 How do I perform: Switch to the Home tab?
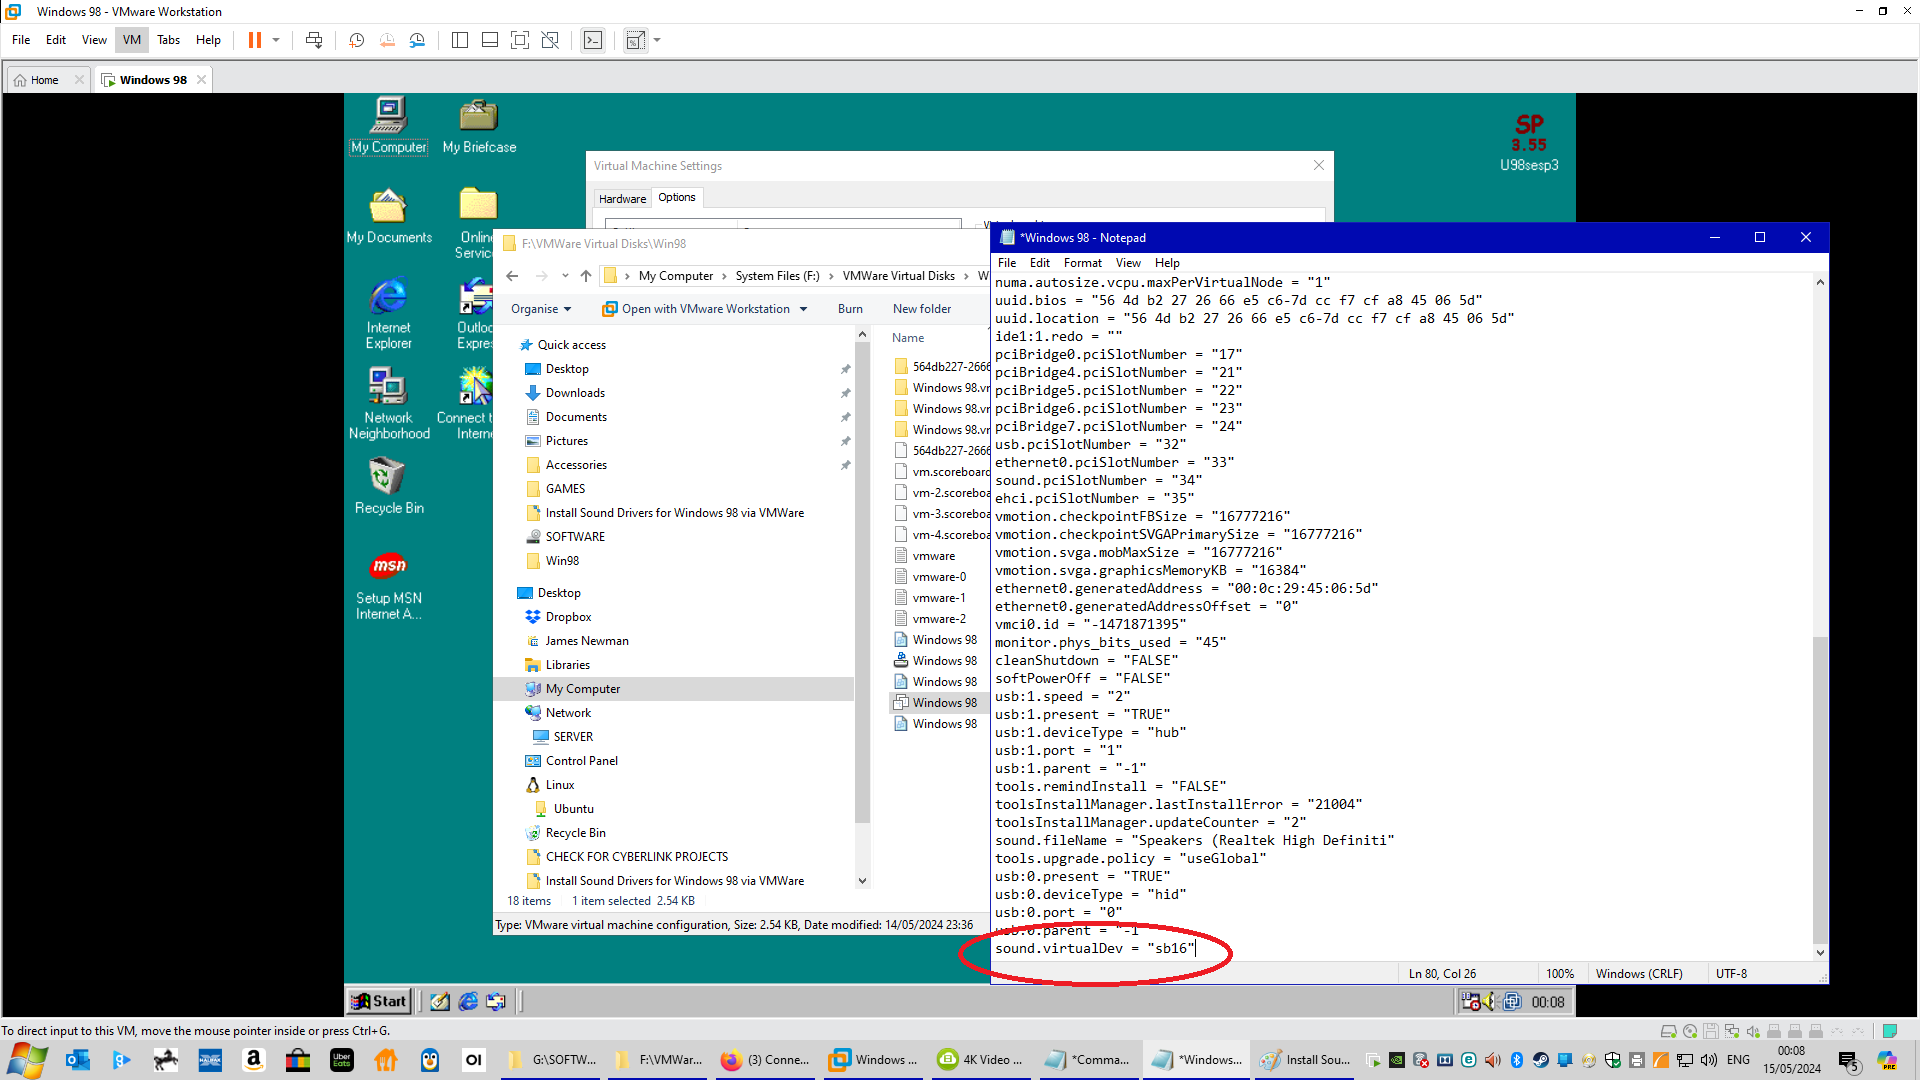click(44, 80)
